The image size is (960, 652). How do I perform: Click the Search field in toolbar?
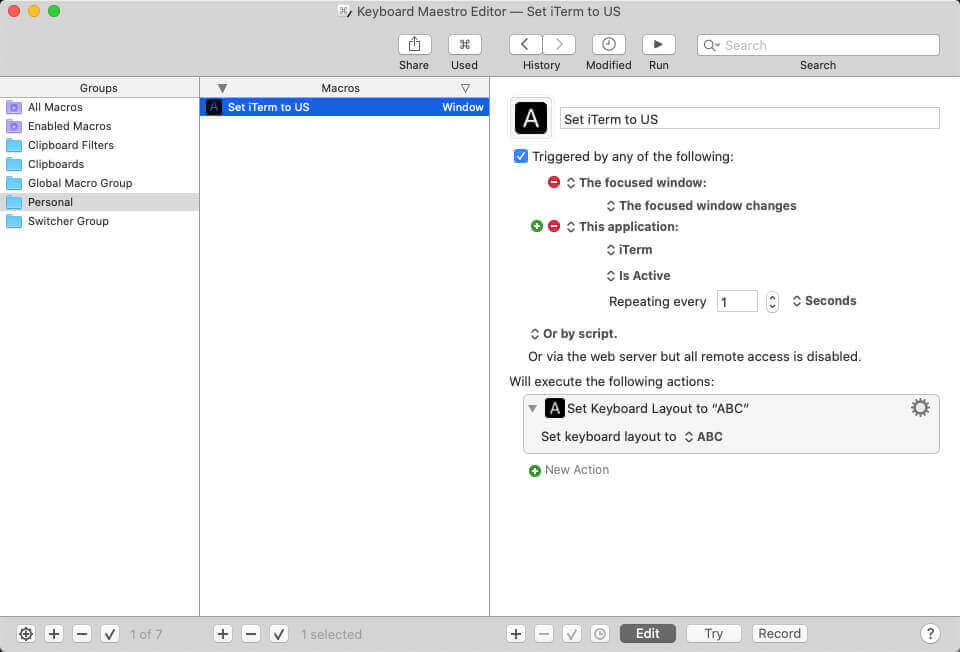coord(818,45)
